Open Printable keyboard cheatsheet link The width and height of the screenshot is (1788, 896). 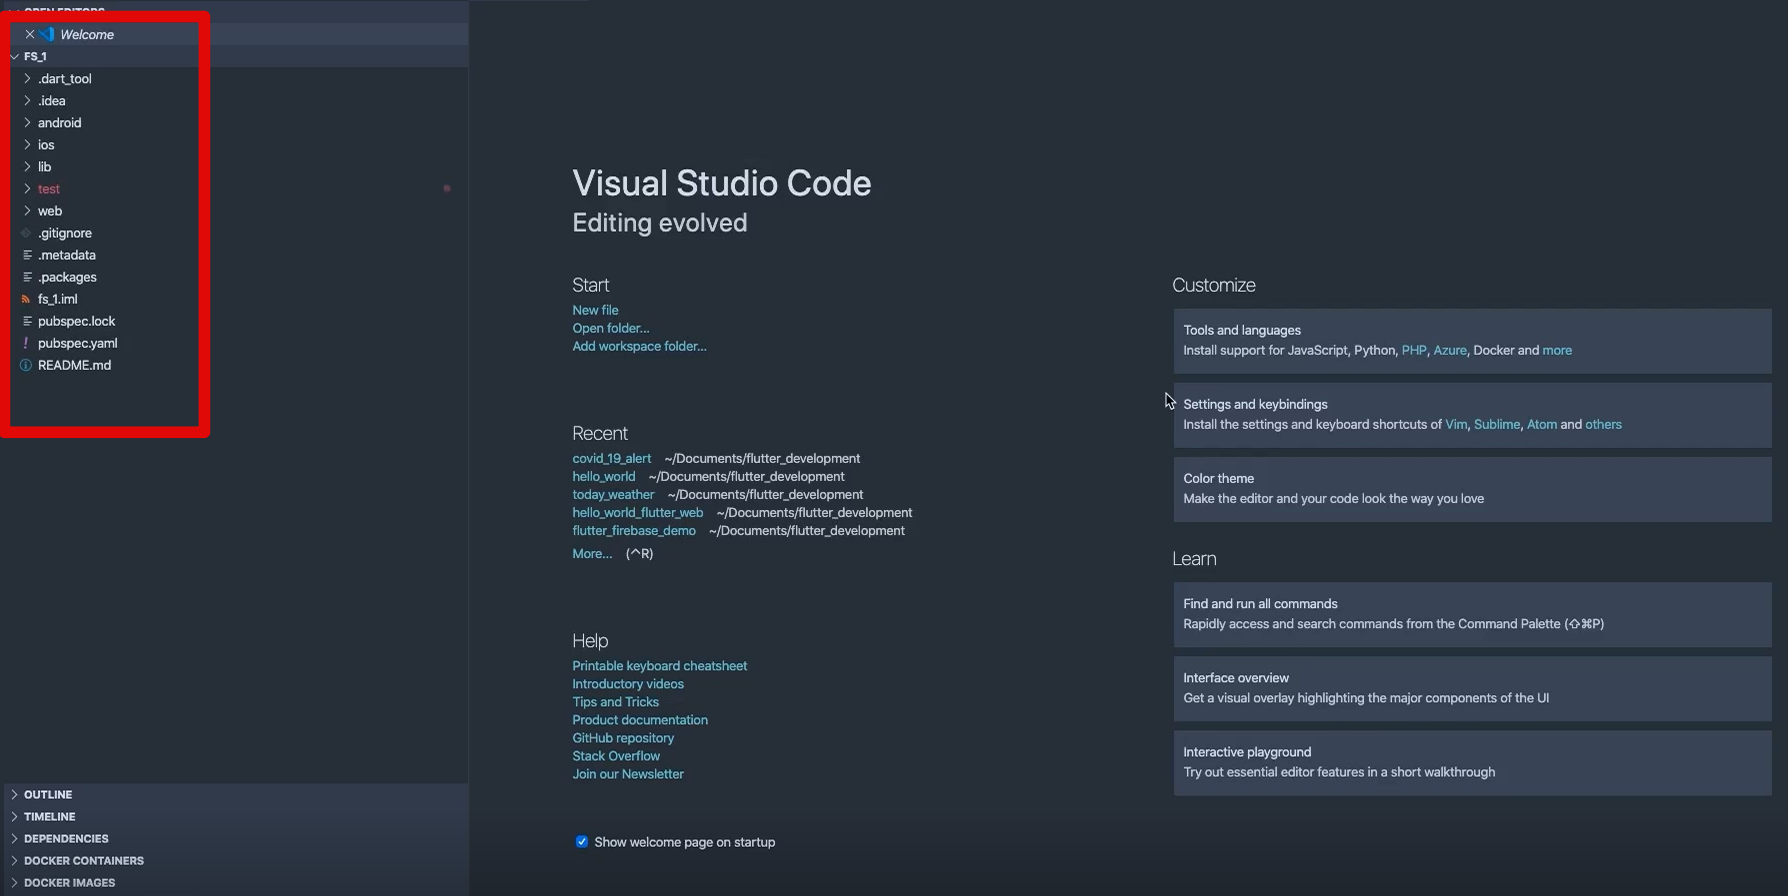coord(659,666)
